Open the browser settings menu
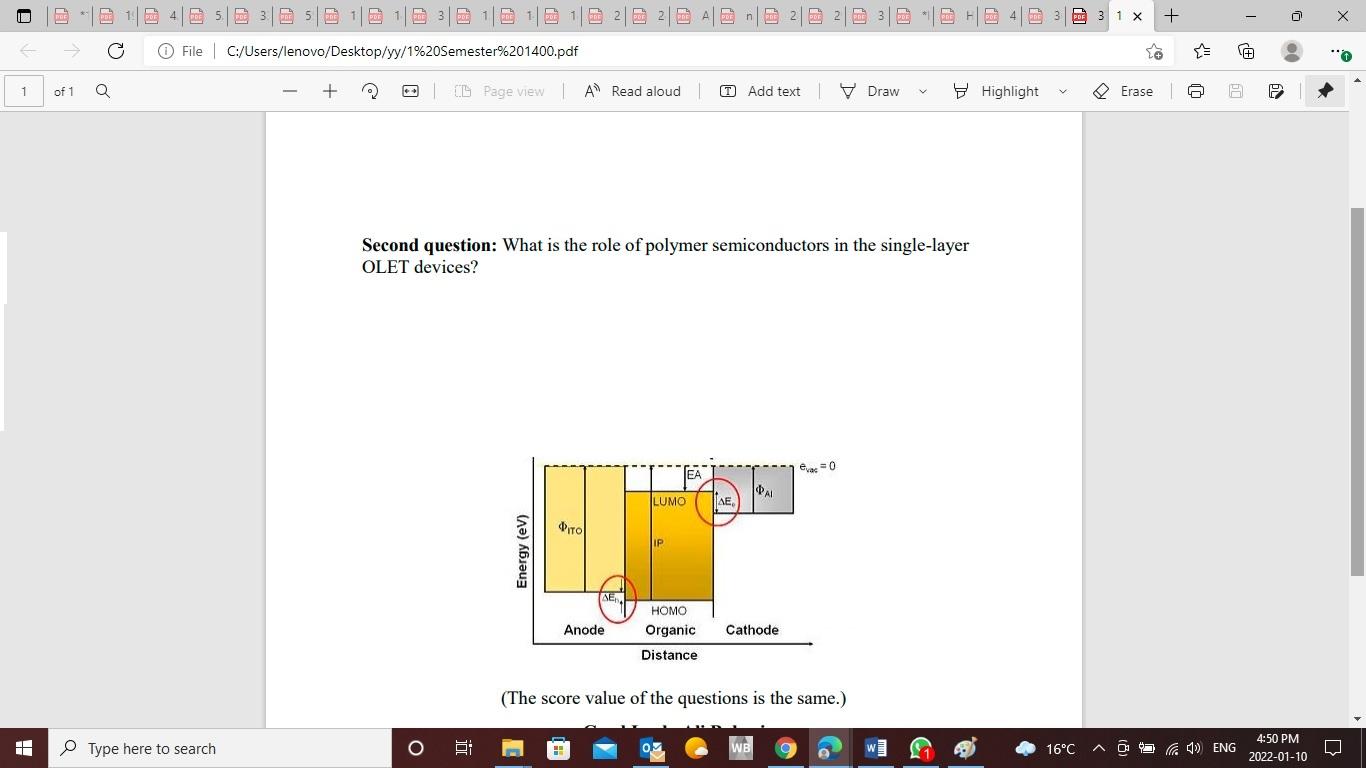Image resolution: width=1366 pixels, height=768 pixels. pyautogui.click(x=1338, y=51)
